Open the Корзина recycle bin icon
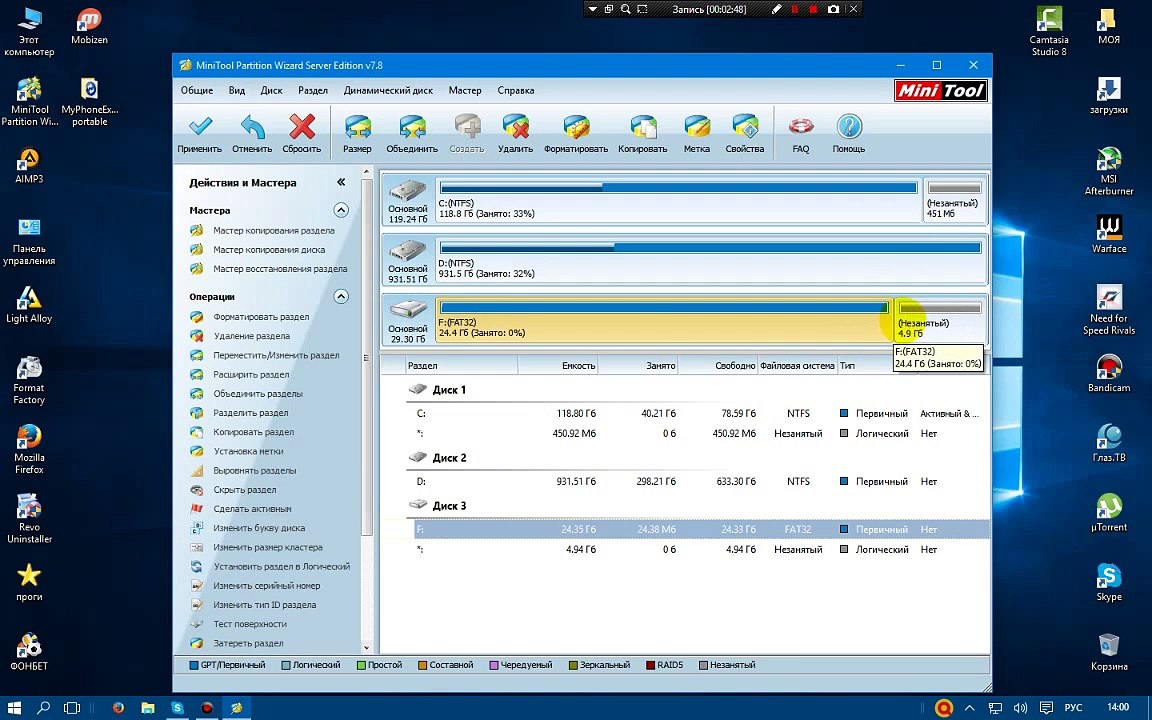This screenshot has height=720, width=1152. [x=1109, y=652]
